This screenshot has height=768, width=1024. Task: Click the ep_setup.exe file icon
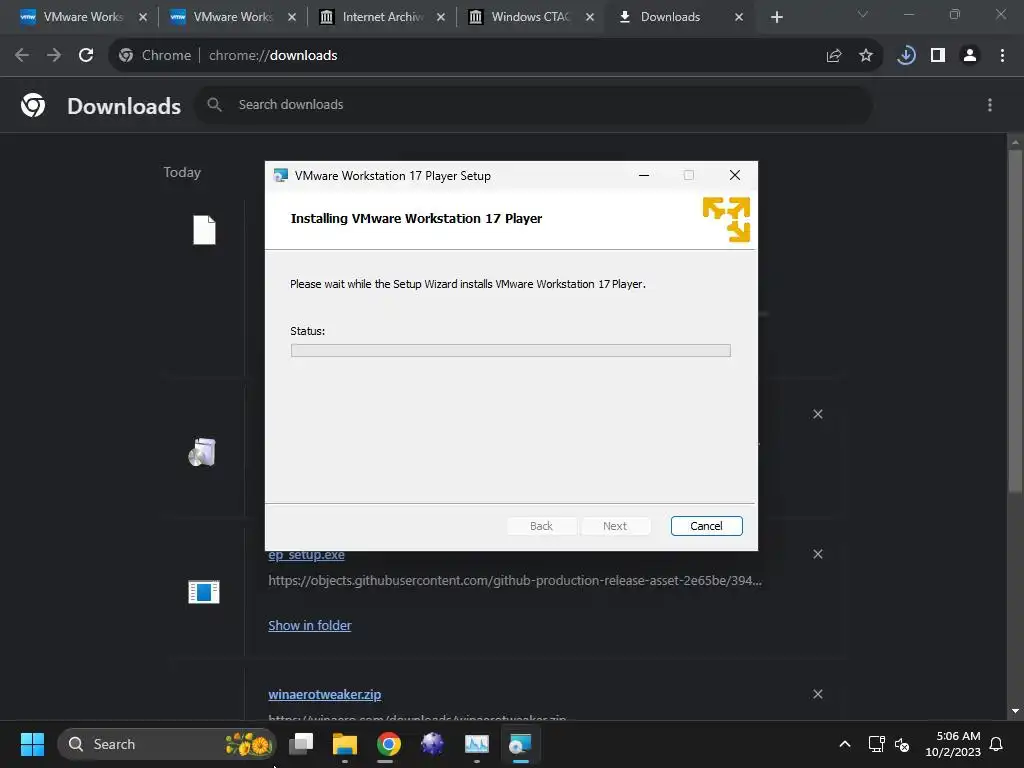click(x=204, y=592)
